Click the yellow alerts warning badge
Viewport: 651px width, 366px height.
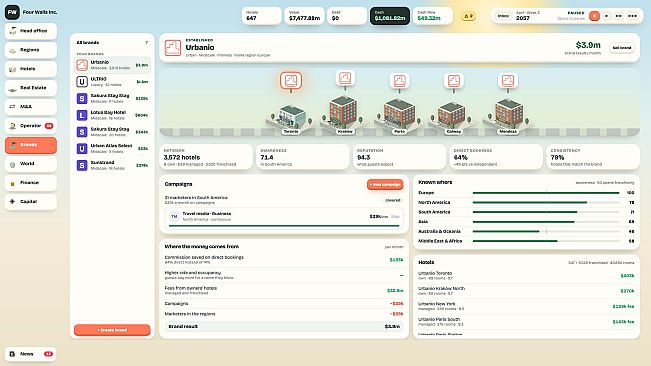coord(468,16)
